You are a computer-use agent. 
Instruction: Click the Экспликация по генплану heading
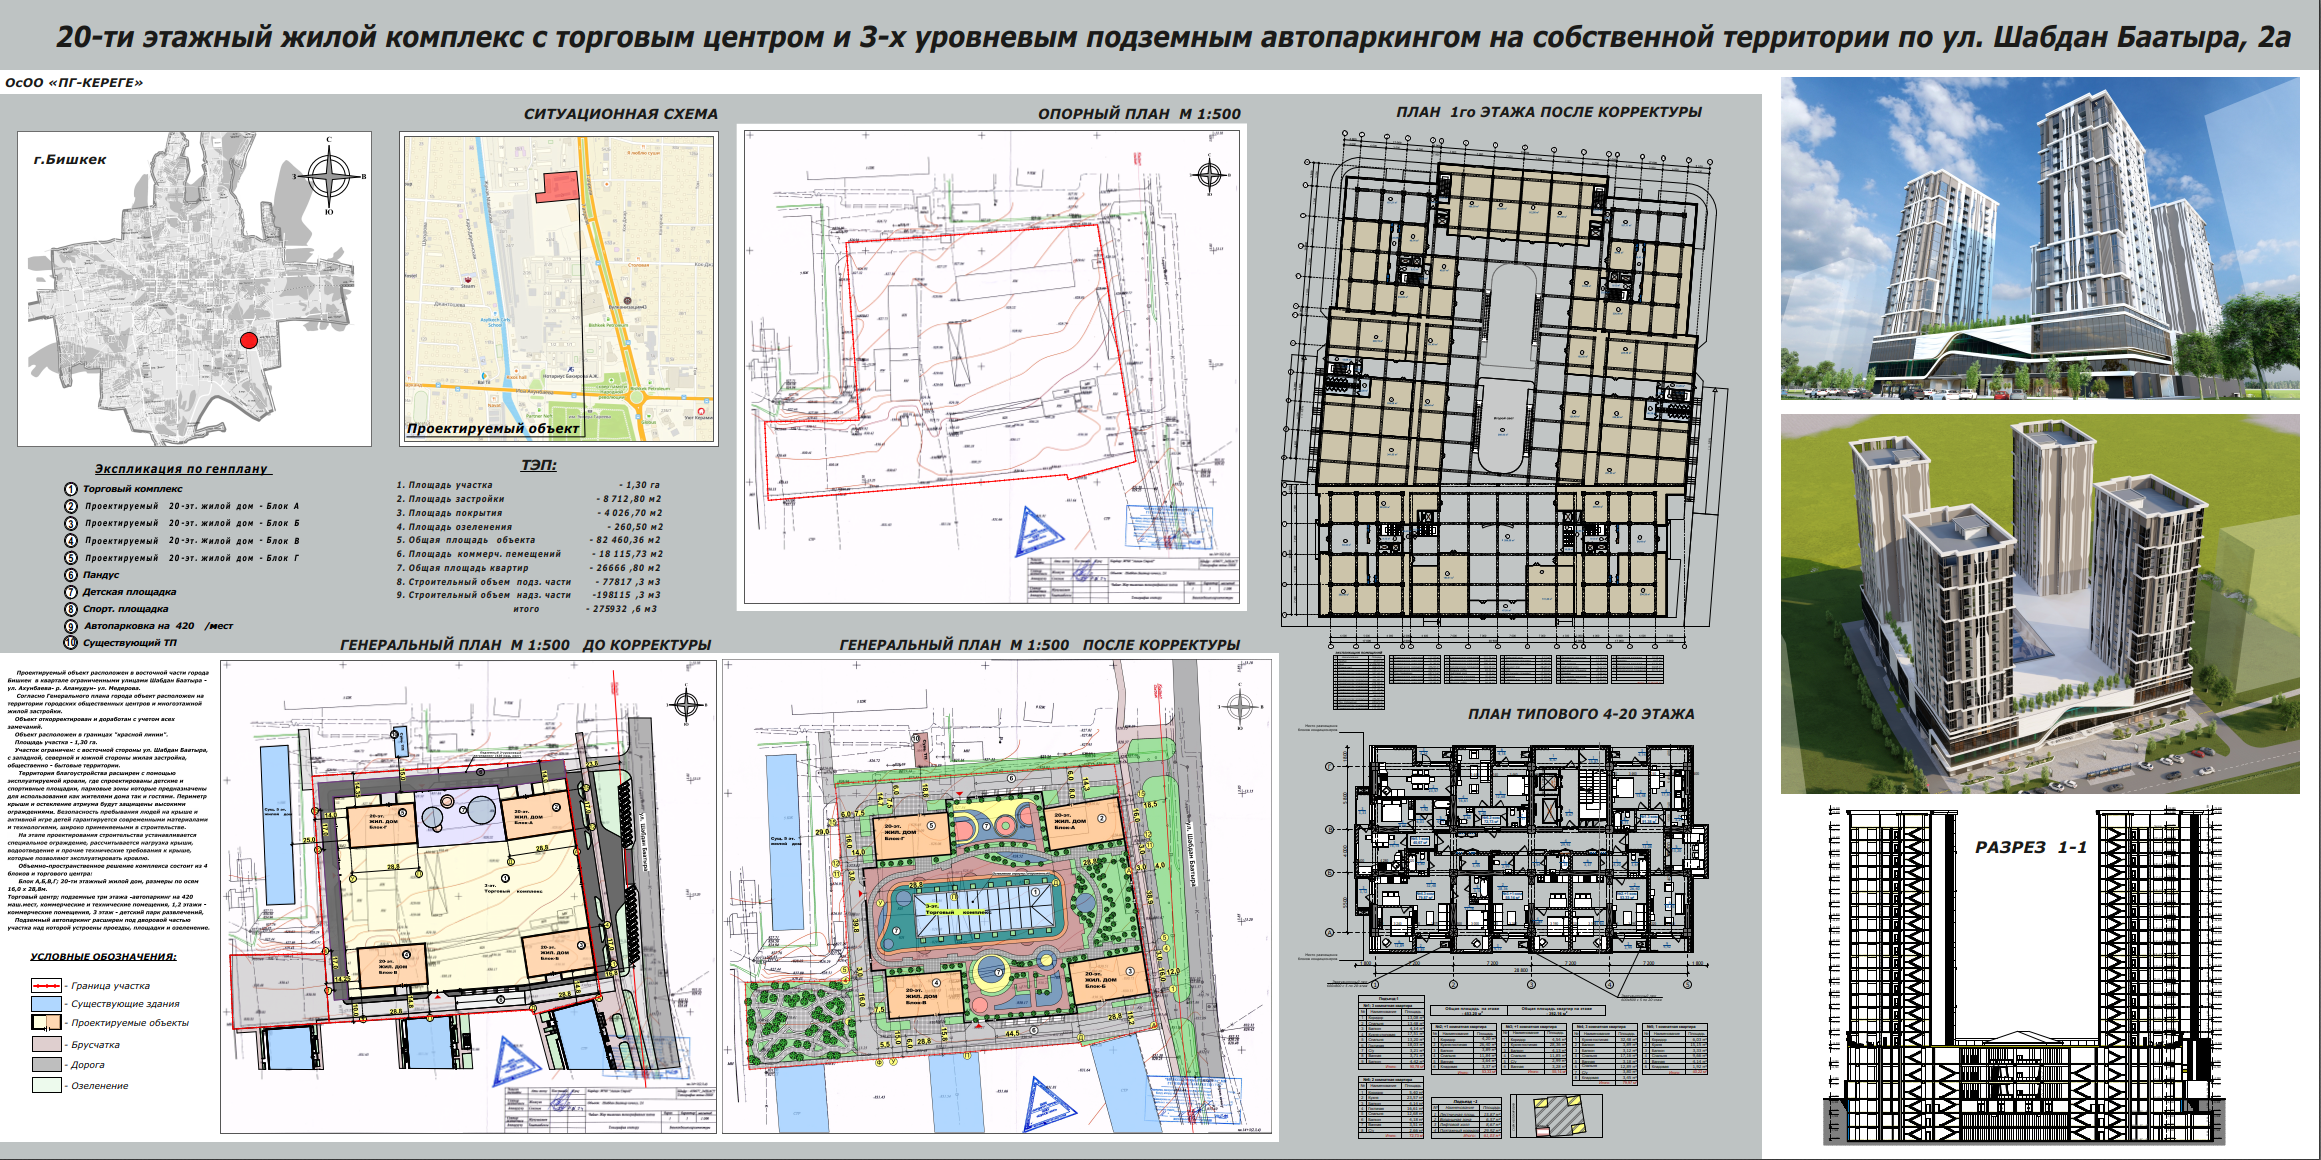pyautogui.click(x=182, y=468)
